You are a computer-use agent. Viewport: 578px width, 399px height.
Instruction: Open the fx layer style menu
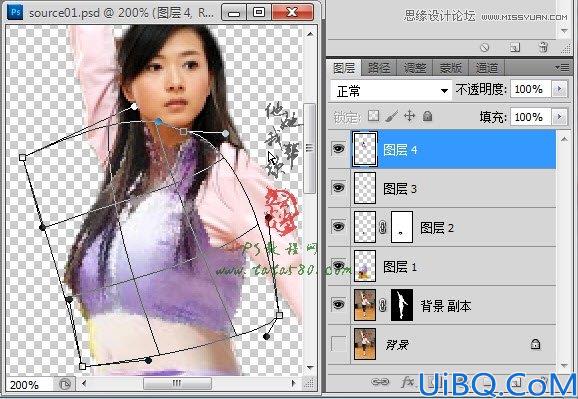point(407,382)
